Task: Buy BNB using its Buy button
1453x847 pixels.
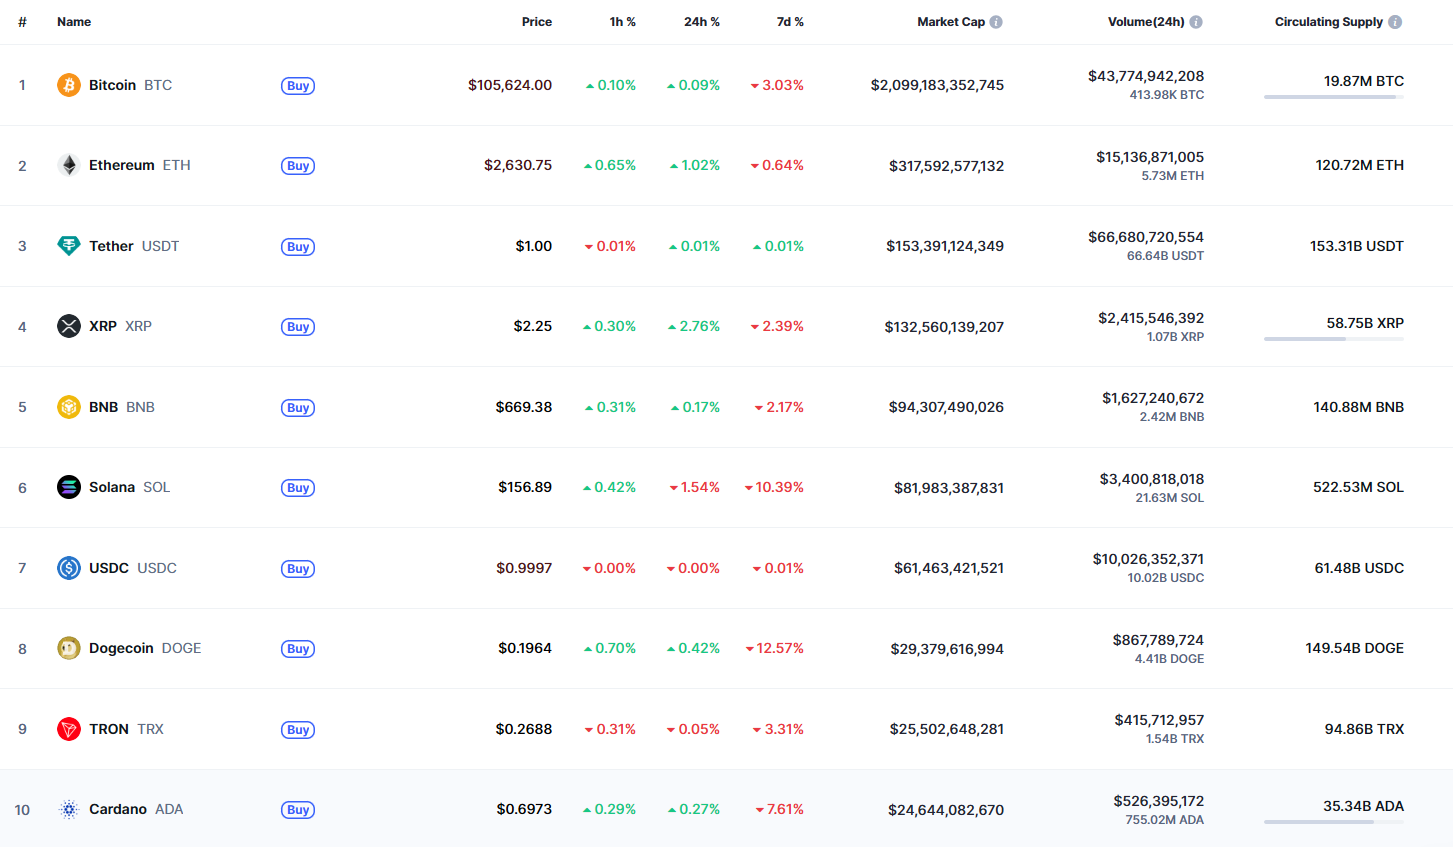Action: (x=298, y=408)
